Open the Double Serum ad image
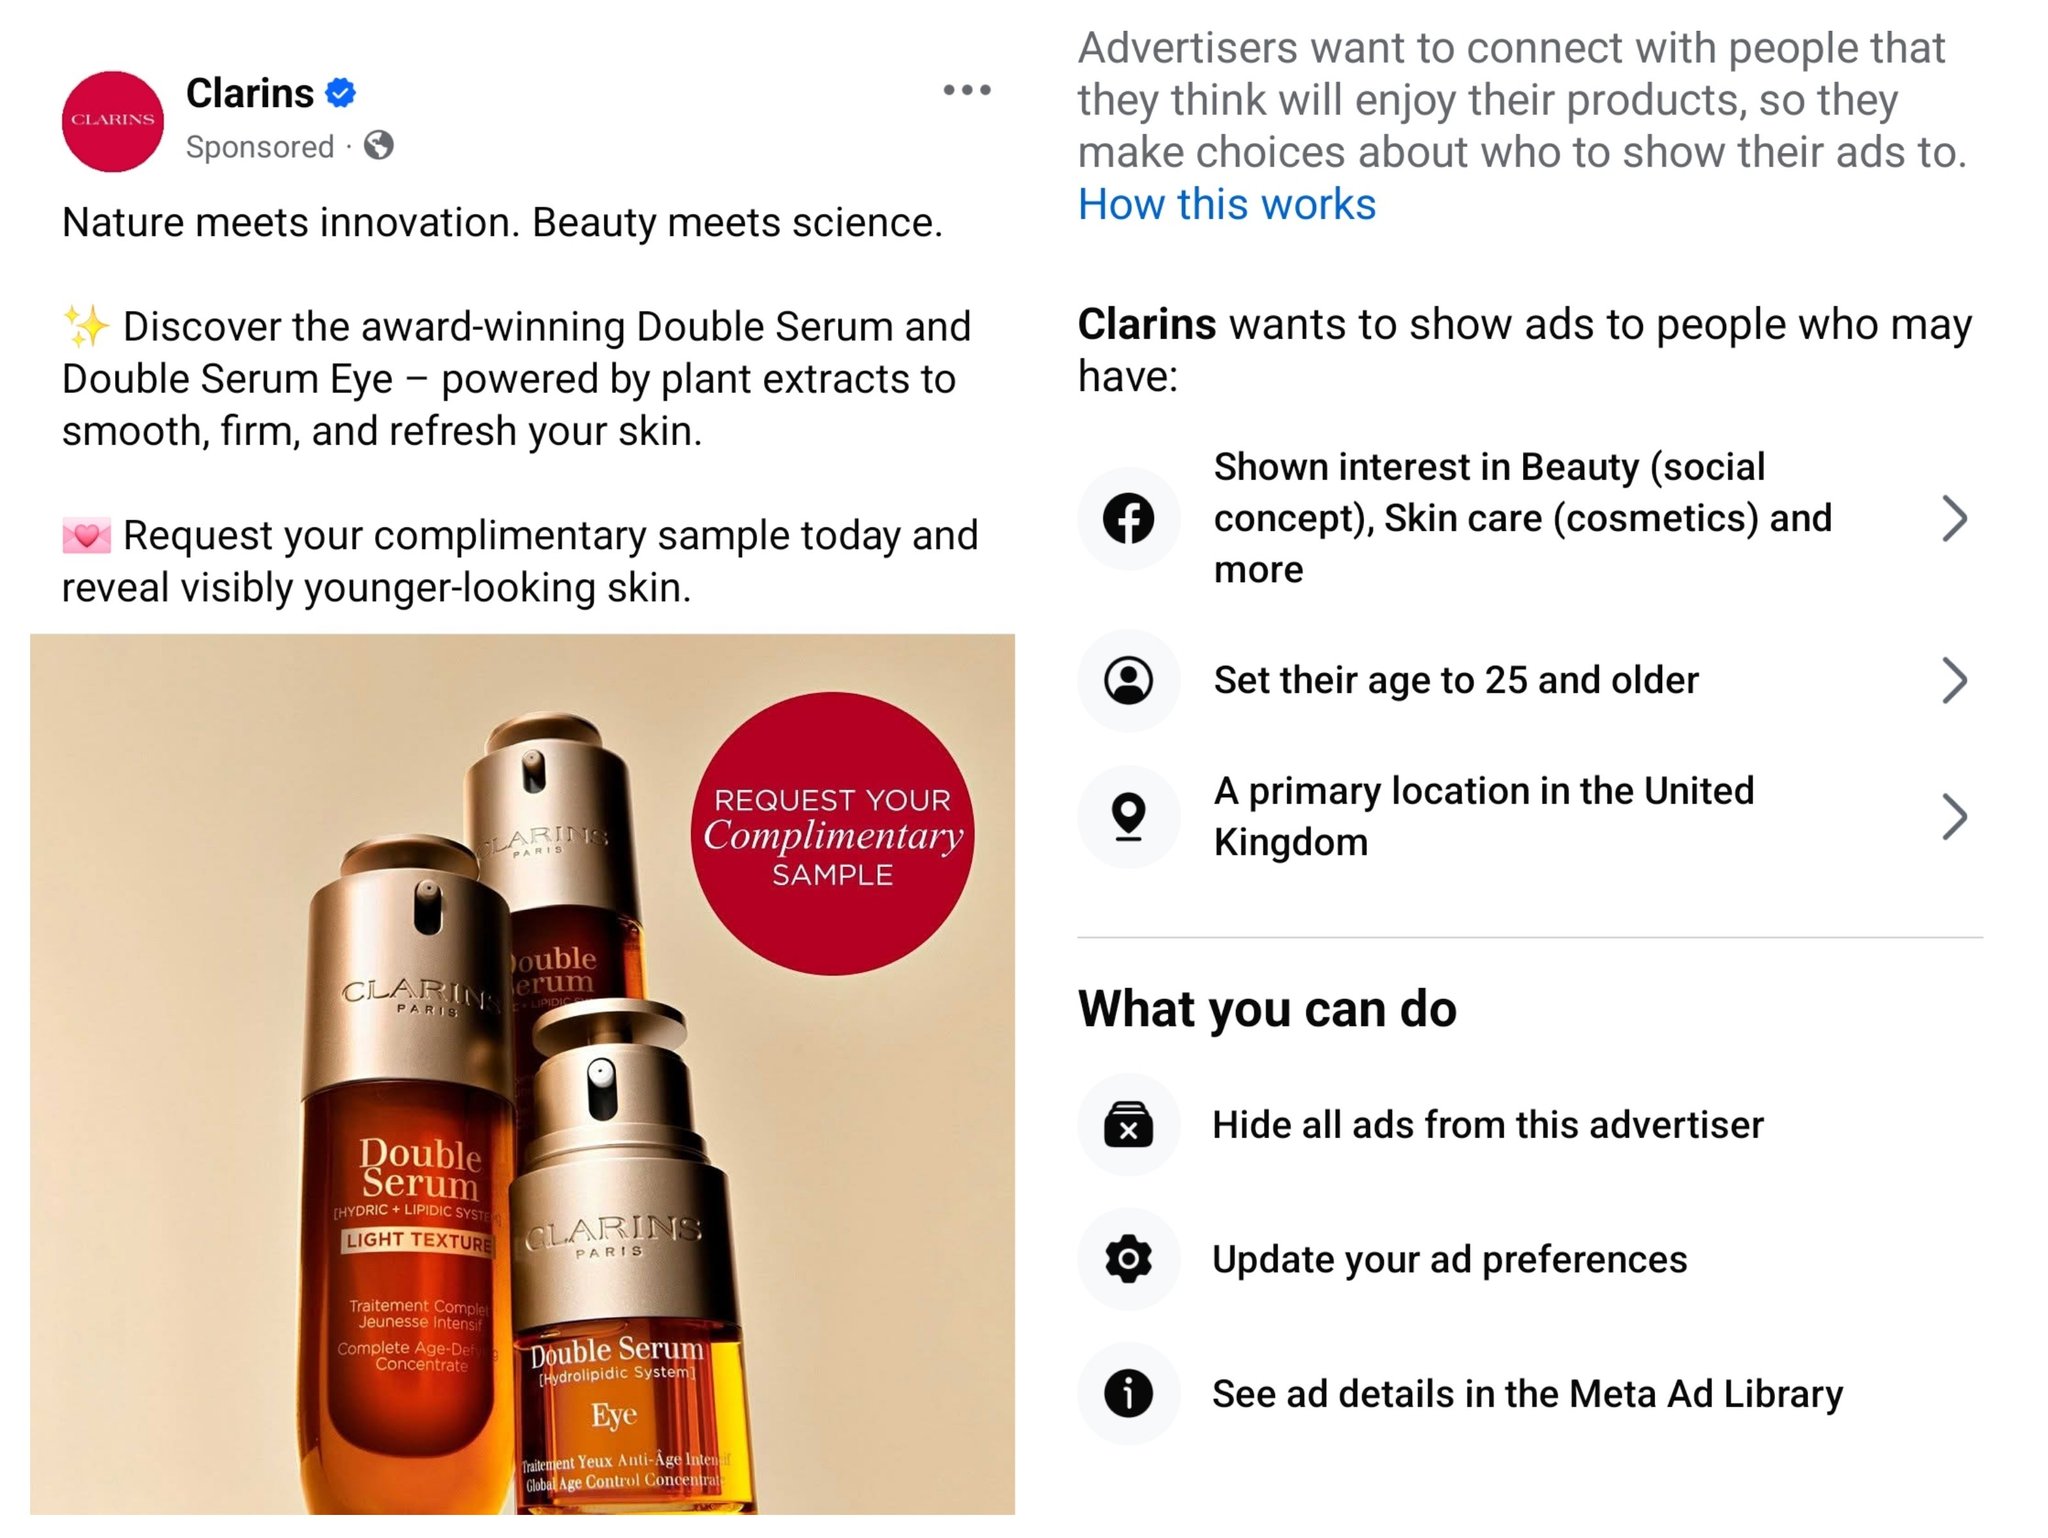The width and height of the screenshot is (2048, 1538). (522, 1074)
